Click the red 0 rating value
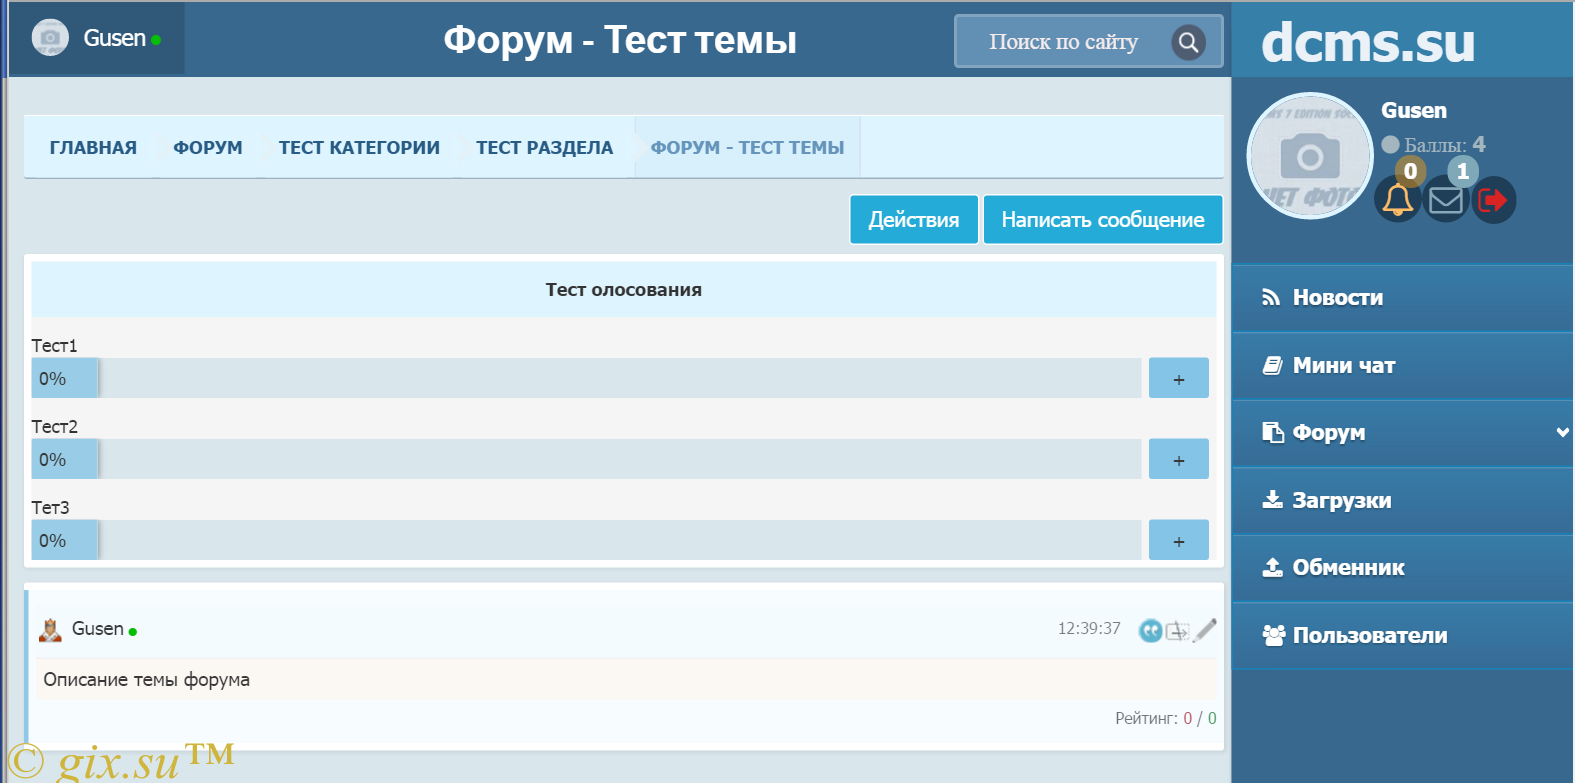This screenshot has width=1575, height=783. [x=1188, y=718]
